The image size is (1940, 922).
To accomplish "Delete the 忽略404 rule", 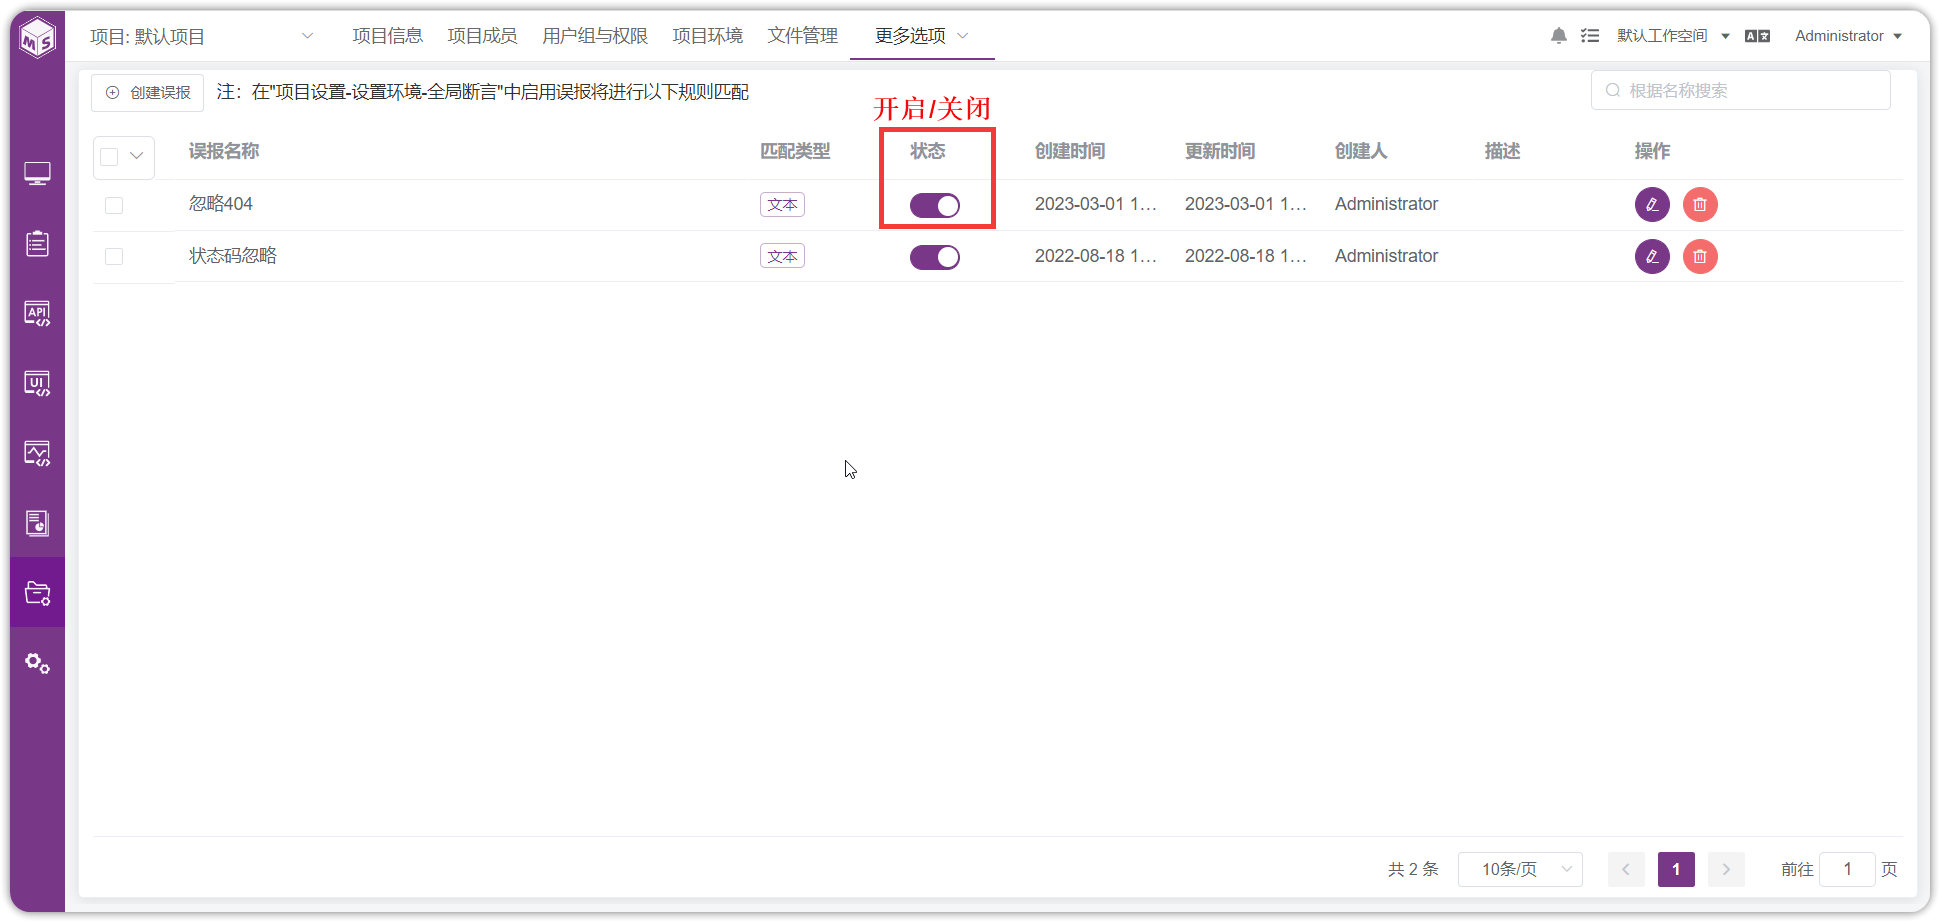I will pyautogui.click(x=1700, y=204).
